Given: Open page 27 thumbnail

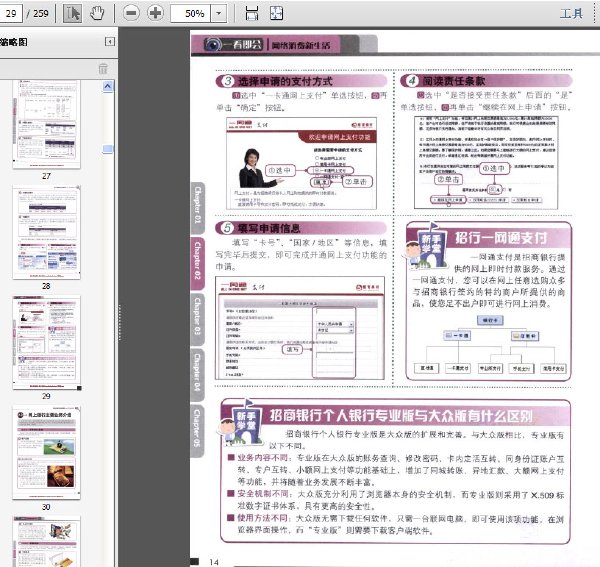Looking at the screenshot, I should coord(46,124).
